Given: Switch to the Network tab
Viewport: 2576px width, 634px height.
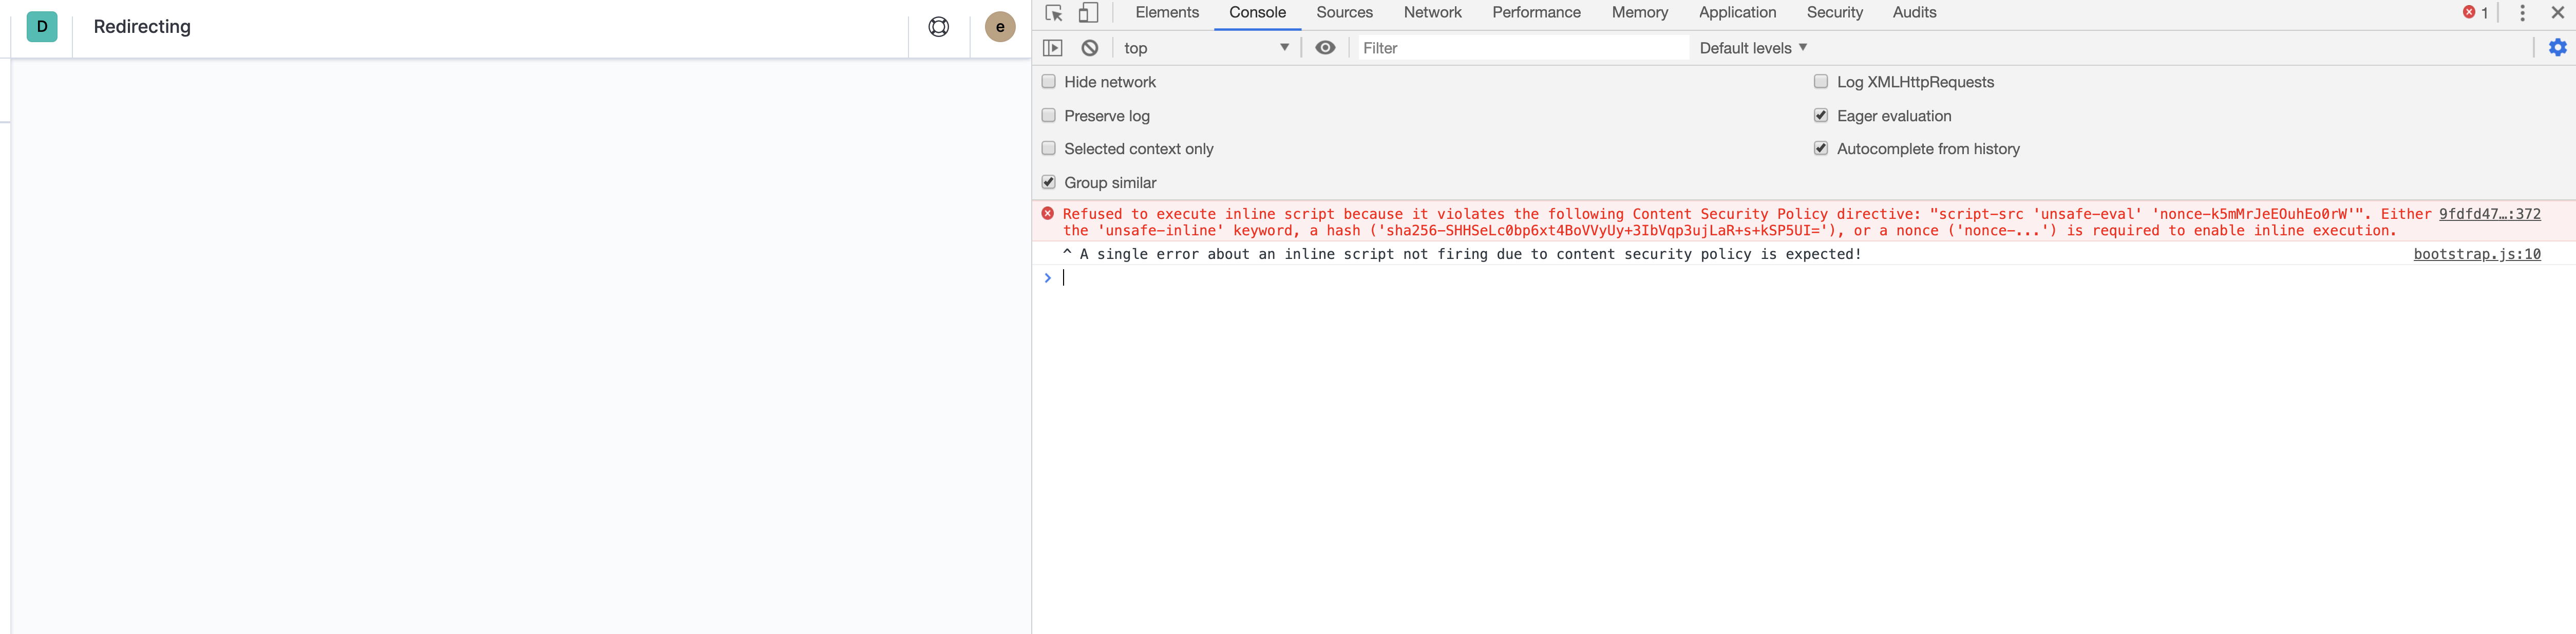Looking at the screenshot, I should pyautogui.click(x=1432, y=13).
